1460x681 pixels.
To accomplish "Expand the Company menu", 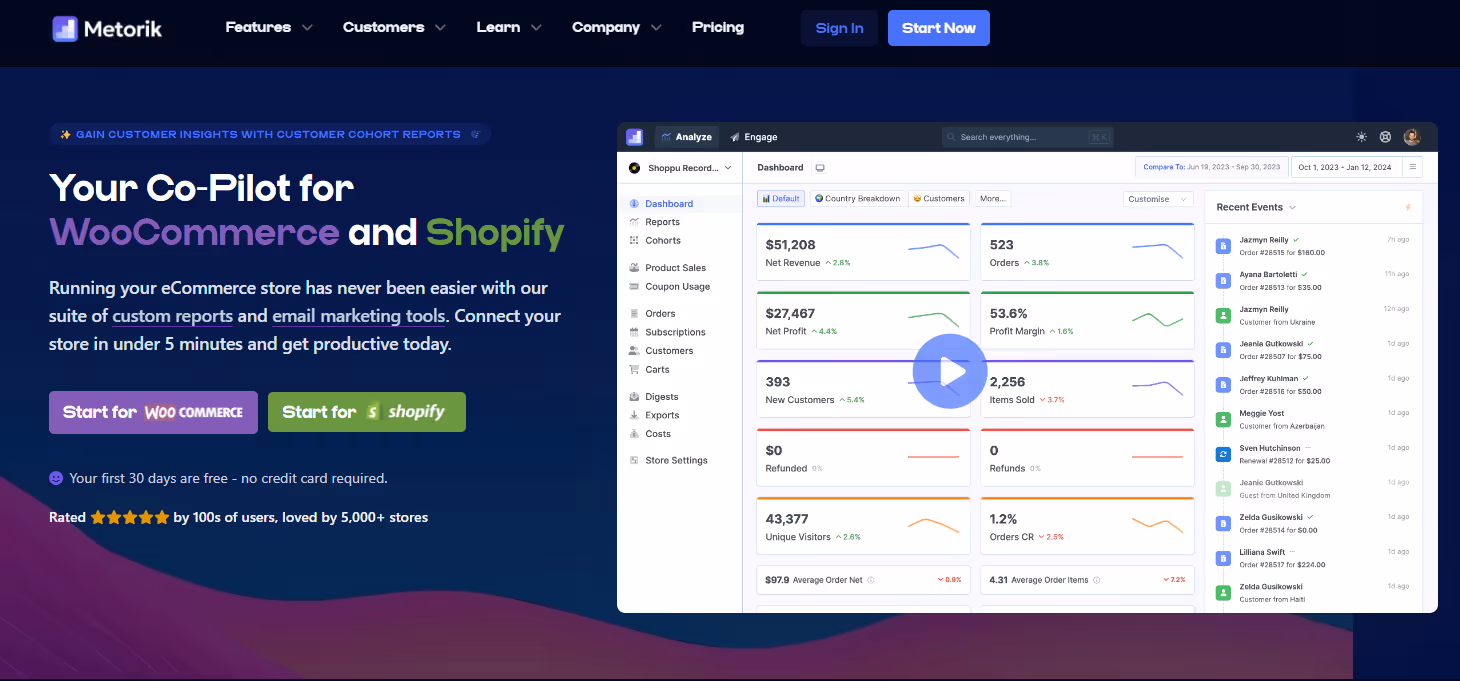I will pos(617,27).
